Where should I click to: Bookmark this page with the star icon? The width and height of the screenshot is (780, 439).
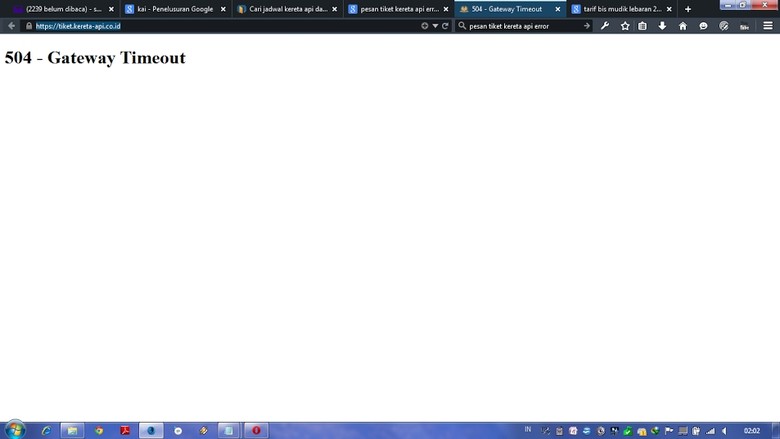click(625, 26)
